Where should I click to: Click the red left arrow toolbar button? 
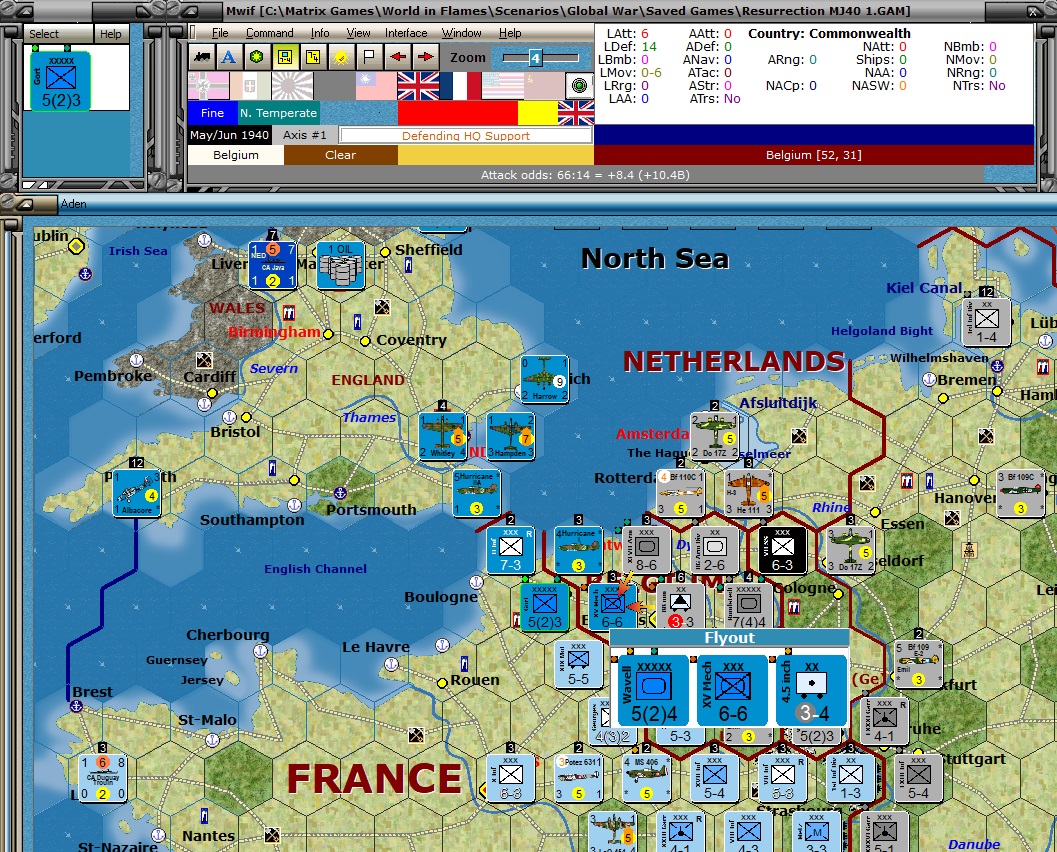pyautogui.click(x=398, y=57)
